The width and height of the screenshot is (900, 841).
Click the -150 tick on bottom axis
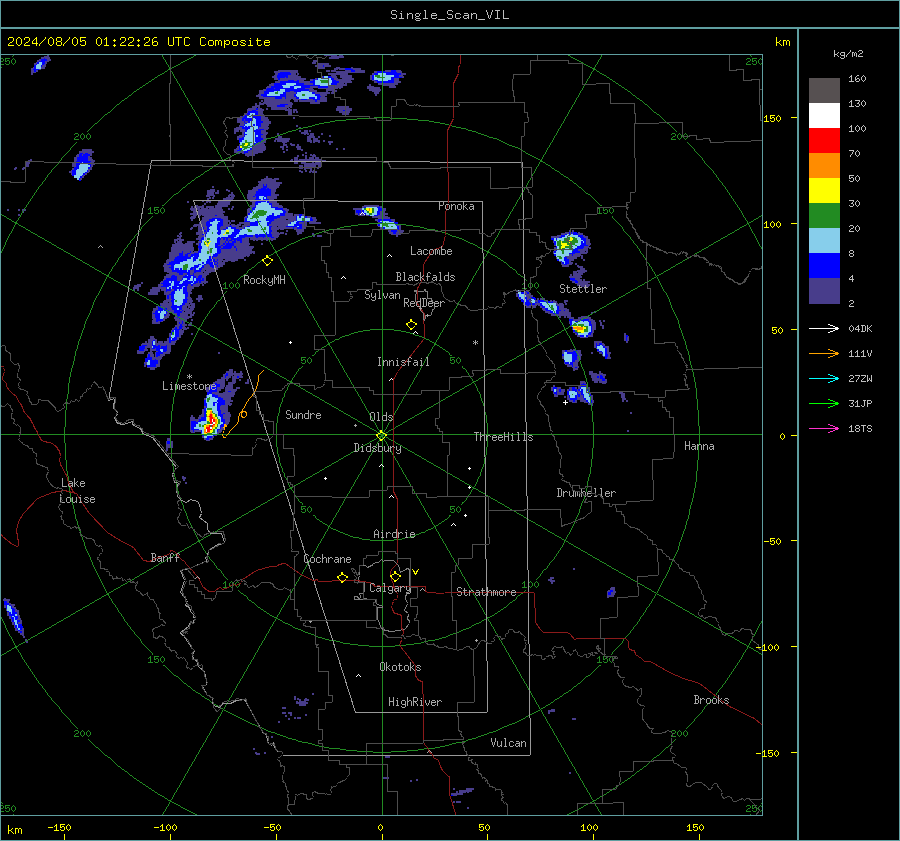pyautogui.click(x=59, y=828)
